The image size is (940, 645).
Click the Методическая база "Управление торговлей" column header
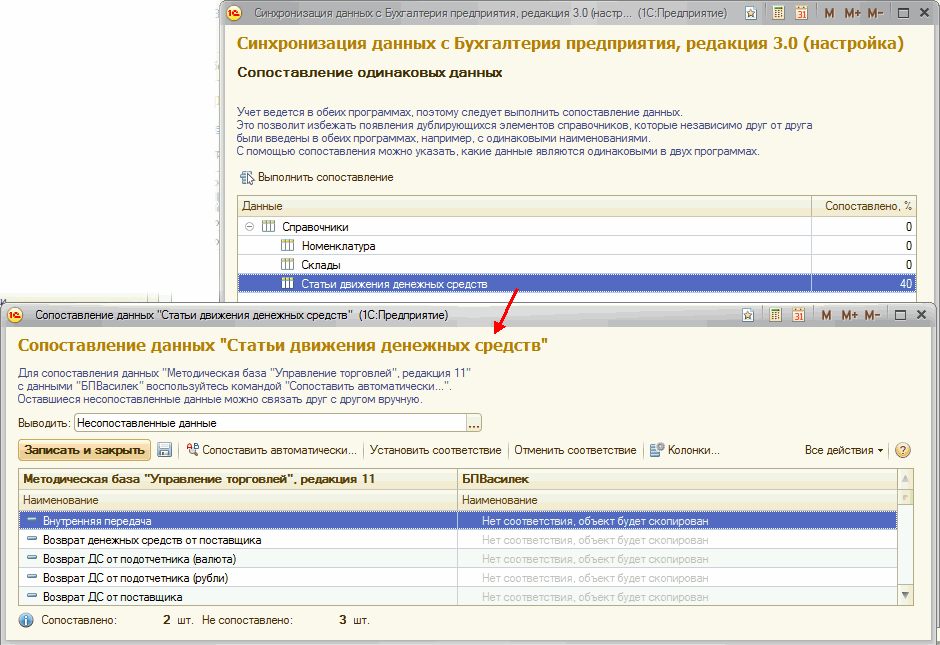click(x=238, y=479)
